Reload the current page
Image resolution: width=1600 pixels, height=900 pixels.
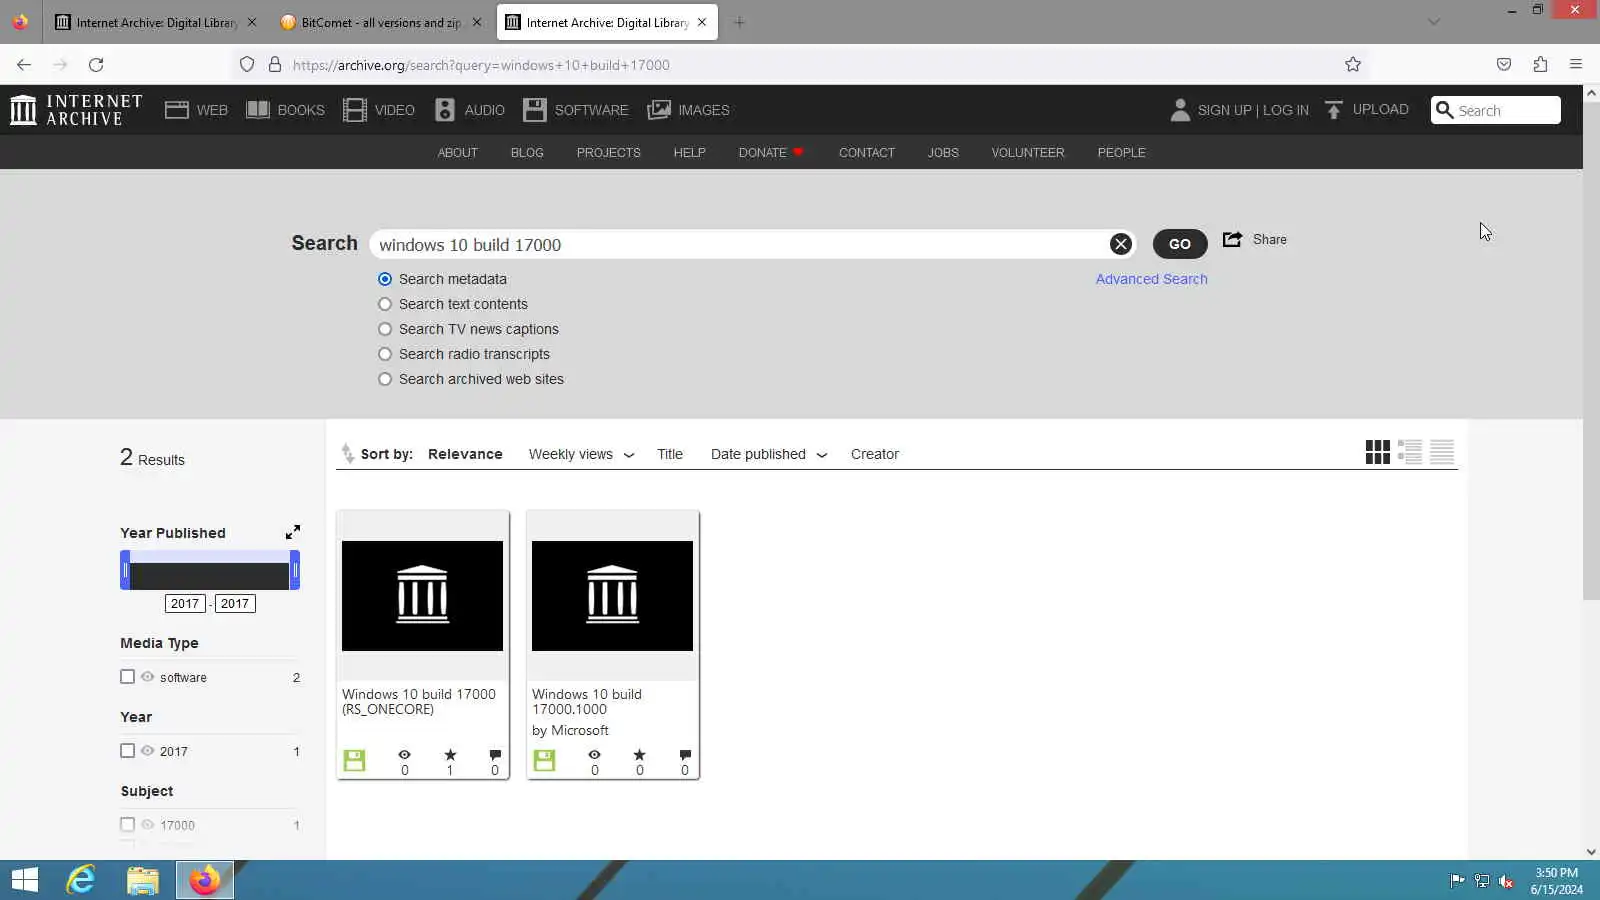point(96,65)
